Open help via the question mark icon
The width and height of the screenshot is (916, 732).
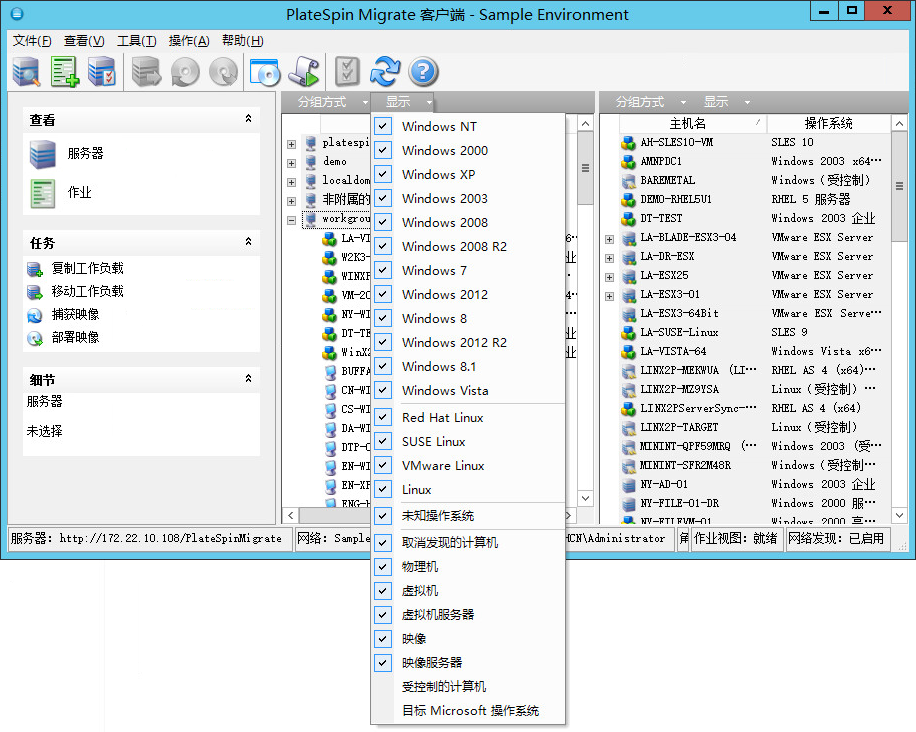pos(424,71)
